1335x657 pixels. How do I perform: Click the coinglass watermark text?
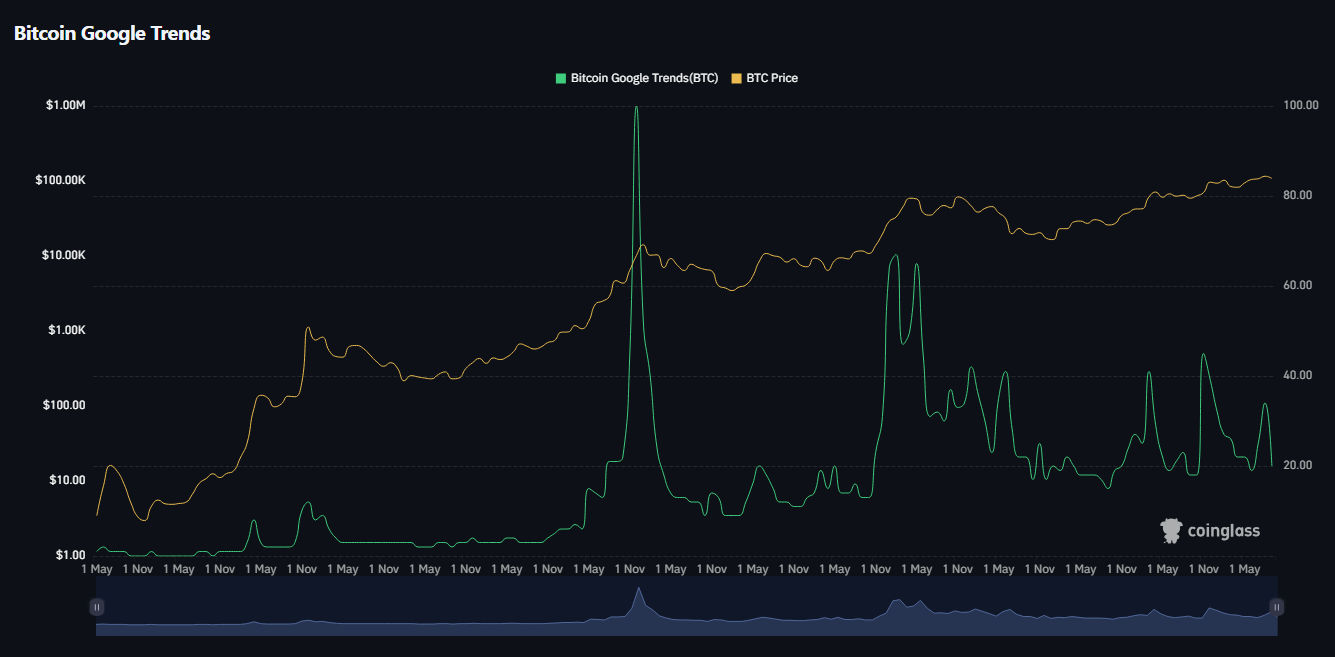1224,531
